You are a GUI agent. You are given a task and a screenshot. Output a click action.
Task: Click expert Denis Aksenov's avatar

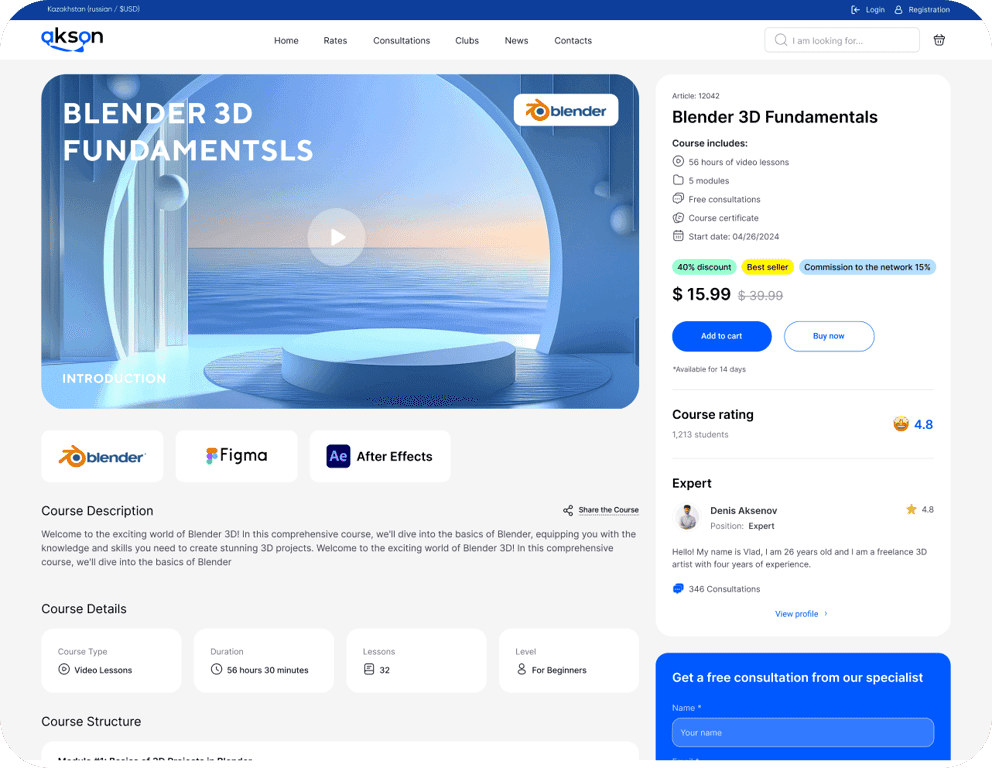coord(687,517)
